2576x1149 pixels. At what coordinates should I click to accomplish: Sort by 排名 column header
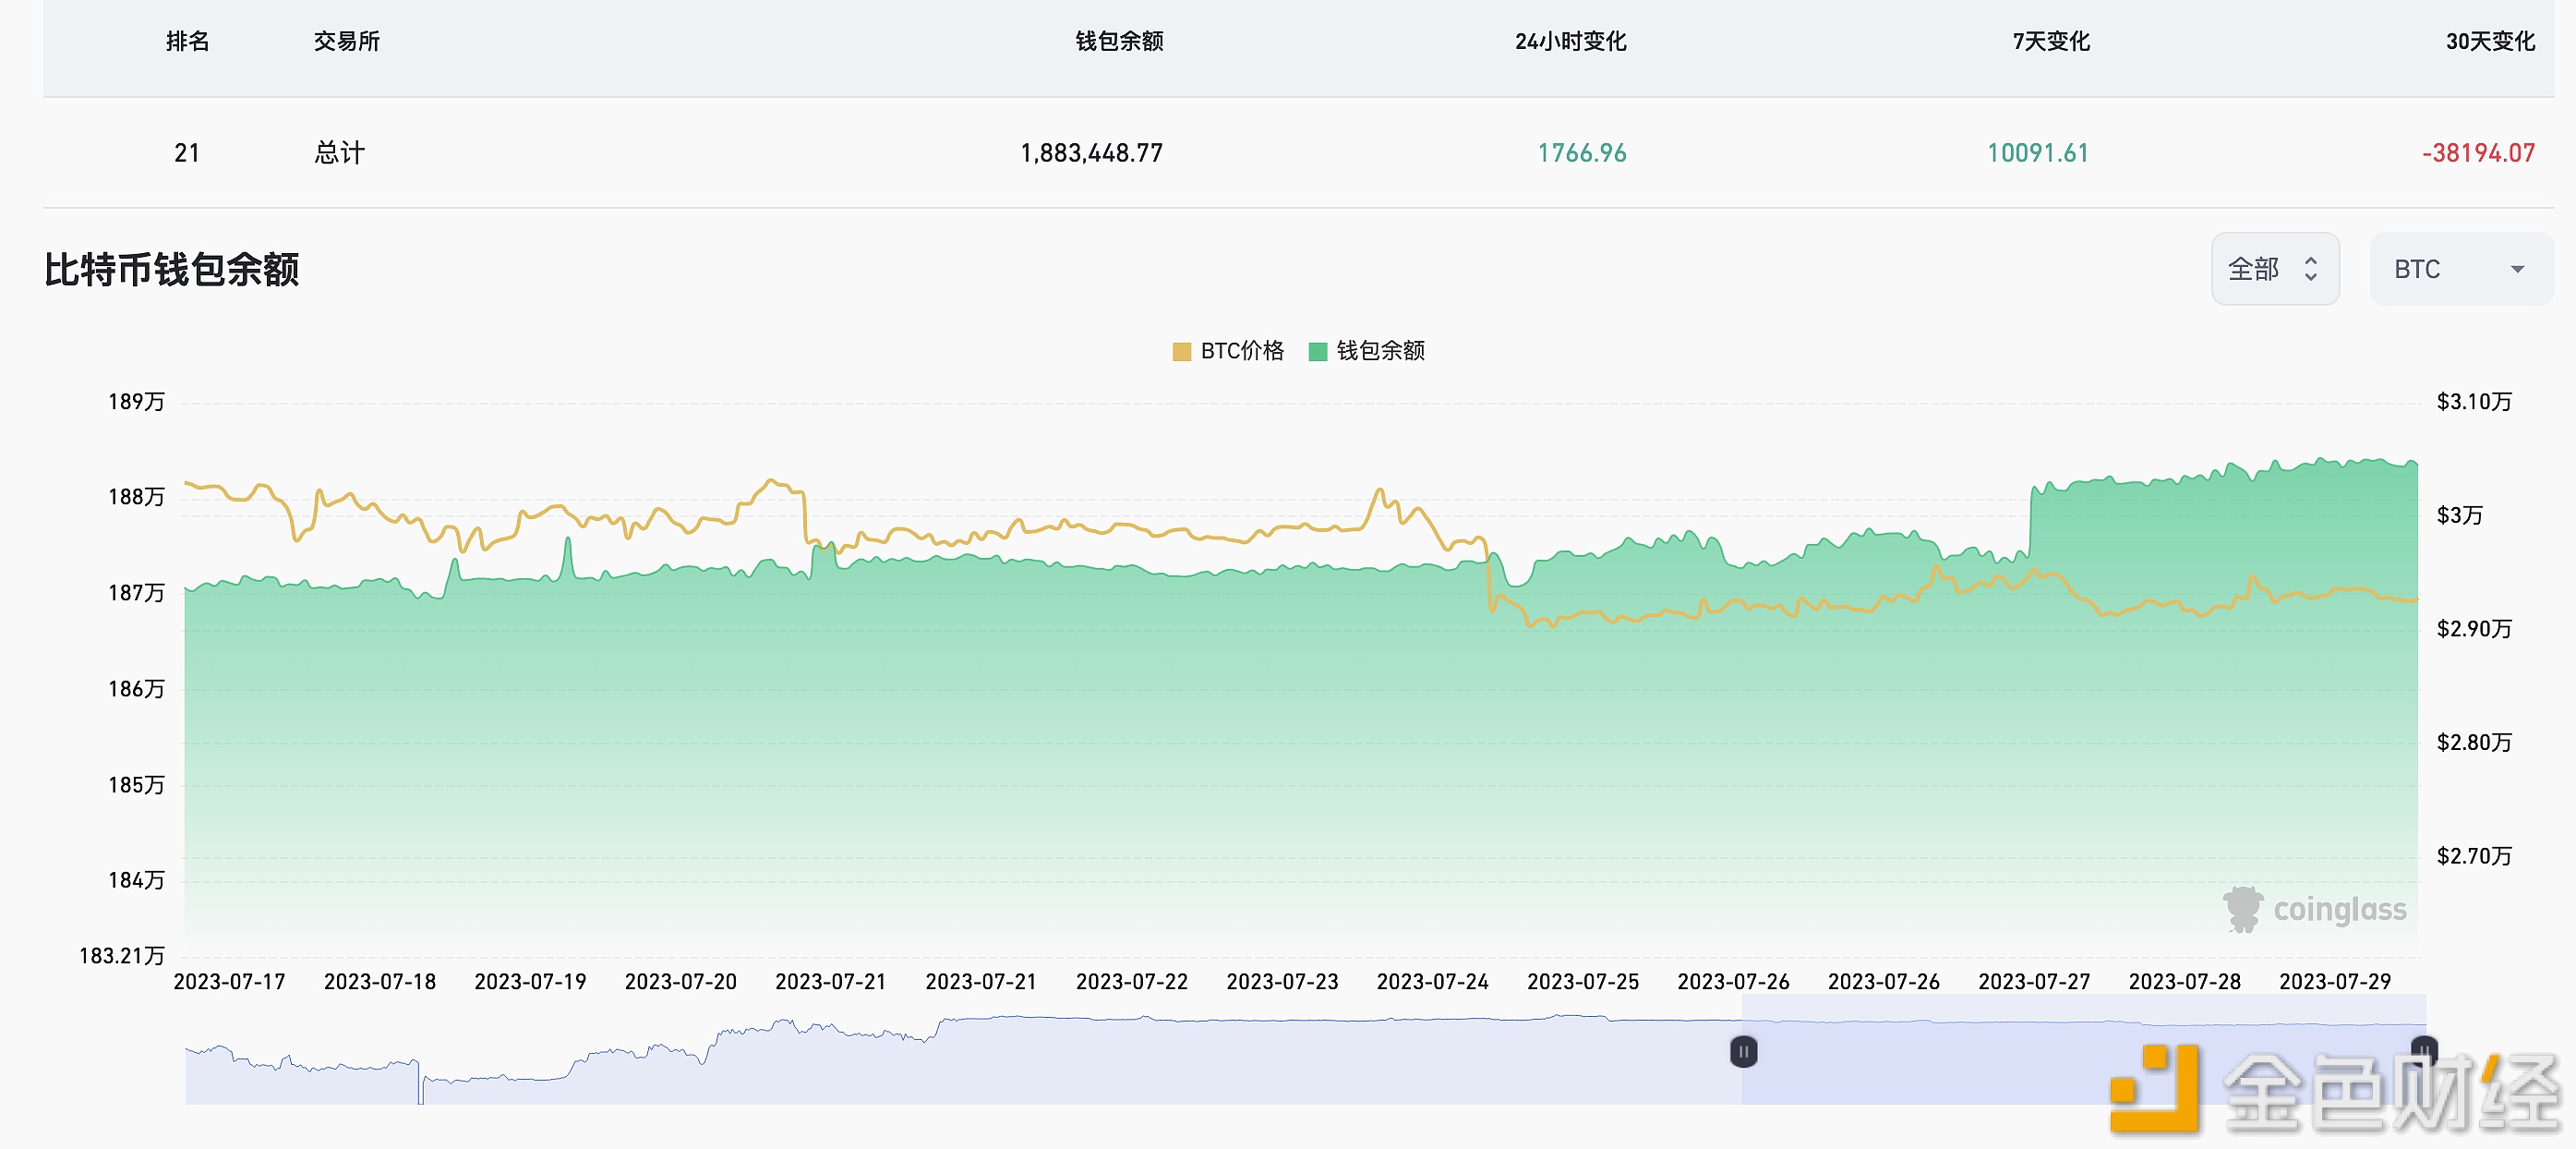click(x=188, y=41)
